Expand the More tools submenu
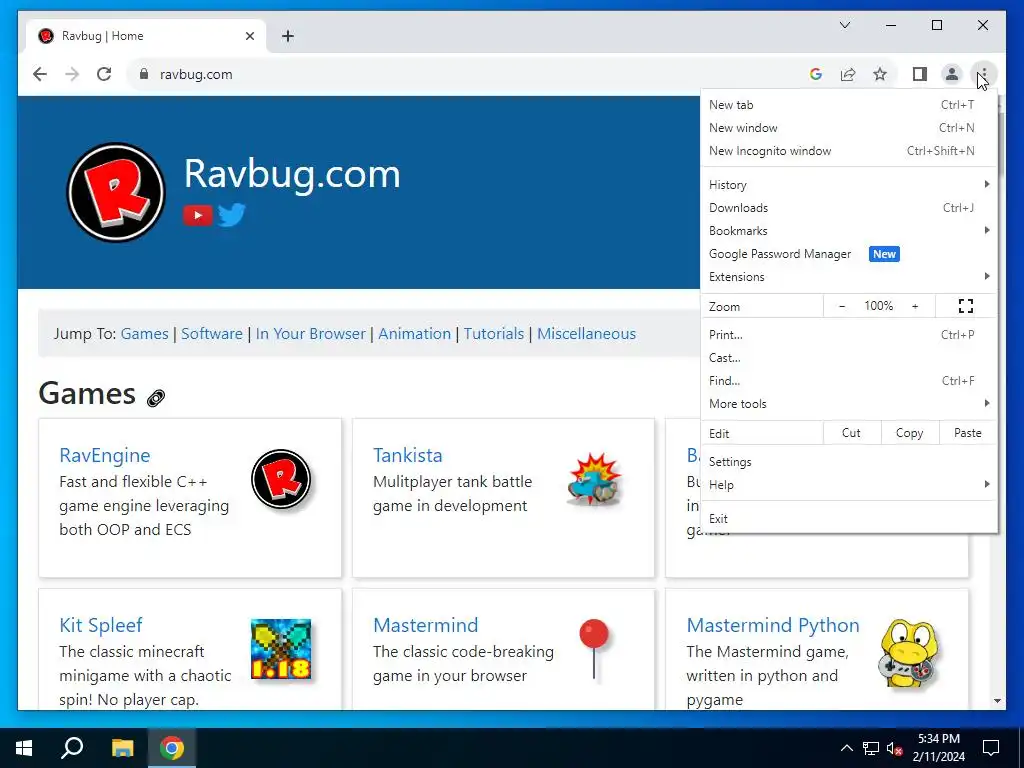 pos(848,404)
